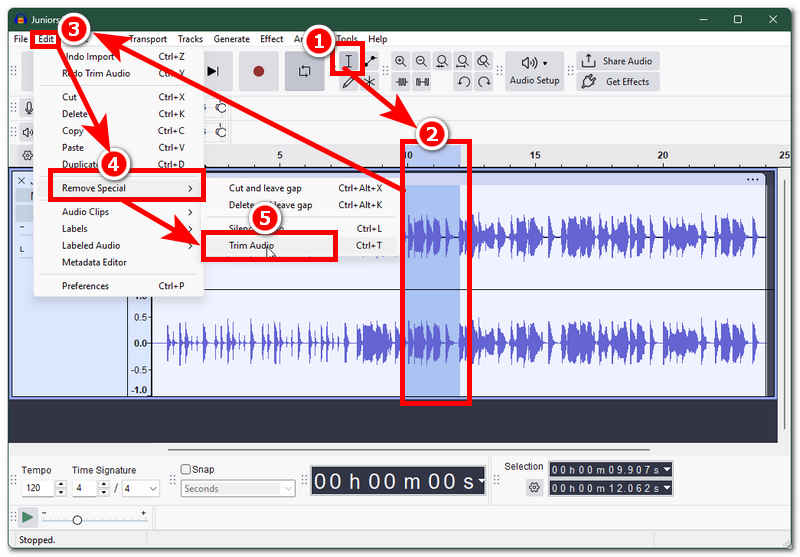Viewport: 800px width, 557px height.
Task: Click the Tempo spinner arrows
Action: pos(61,488)
